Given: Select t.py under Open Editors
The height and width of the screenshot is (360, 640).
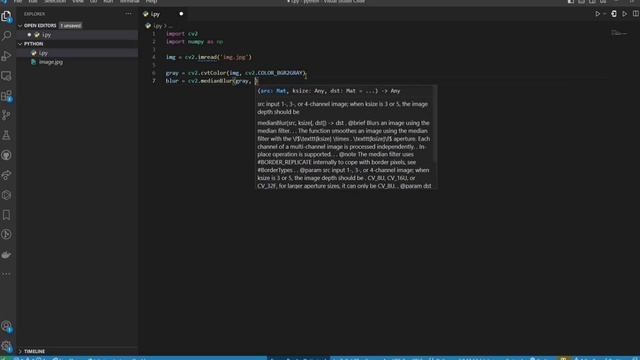Looking at the screenshot, I should pyautogui.click(x=78, y=35).
